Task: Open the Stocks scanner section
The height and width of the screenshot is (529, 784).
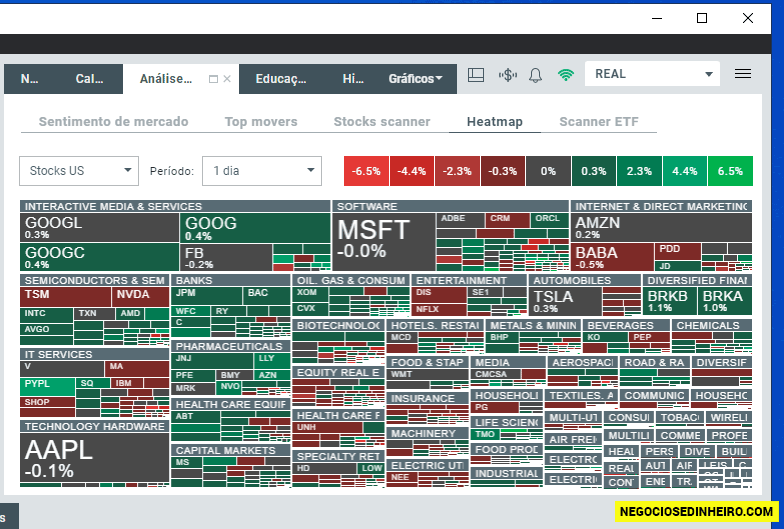Action: click(x=382, y=122)
